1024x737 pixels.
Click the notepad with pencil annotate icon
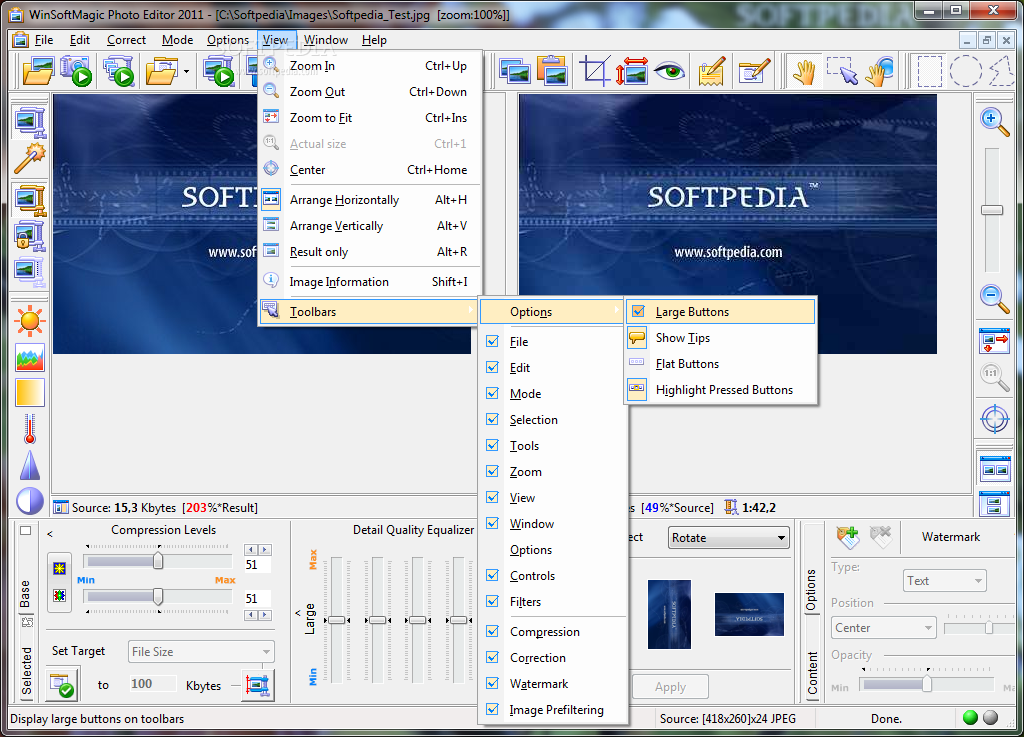(712, 71)
